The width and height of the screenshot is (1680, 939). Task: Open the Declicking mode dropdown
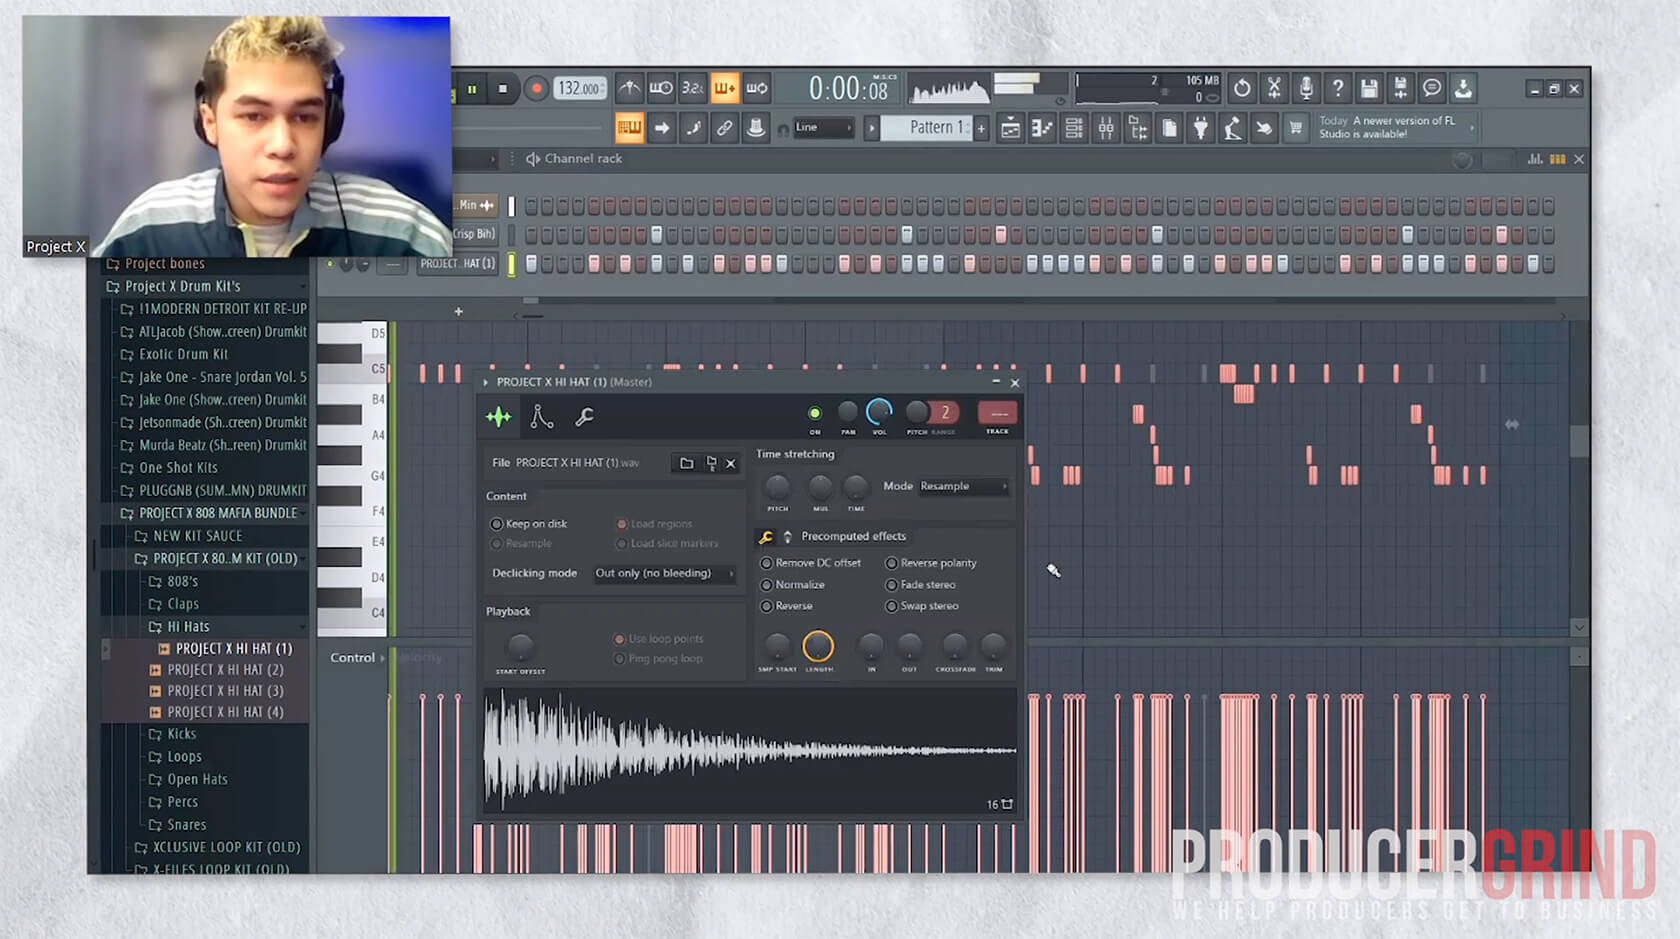point(664,573)
